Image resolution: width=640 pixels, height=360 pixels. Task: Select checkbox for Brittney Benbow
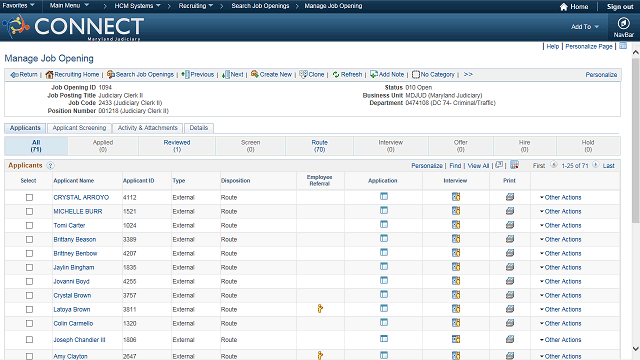(29, 253)
